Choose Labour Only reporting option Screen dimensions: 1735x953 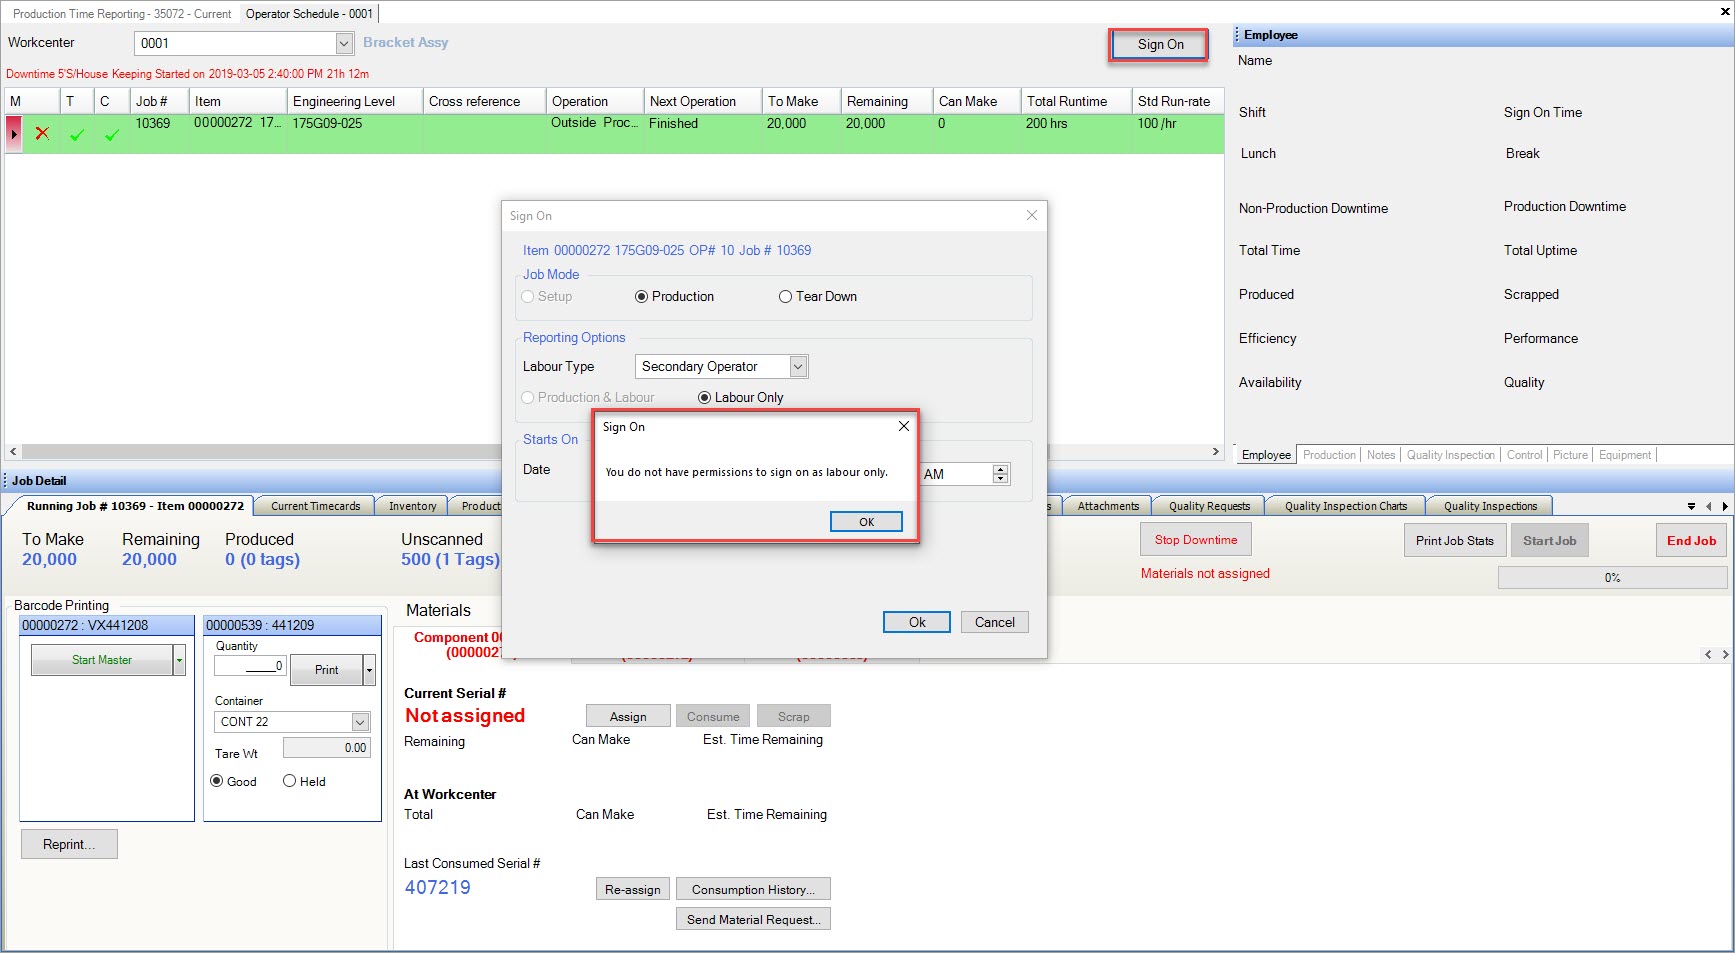pyautogui.click(x=741, y=397)
